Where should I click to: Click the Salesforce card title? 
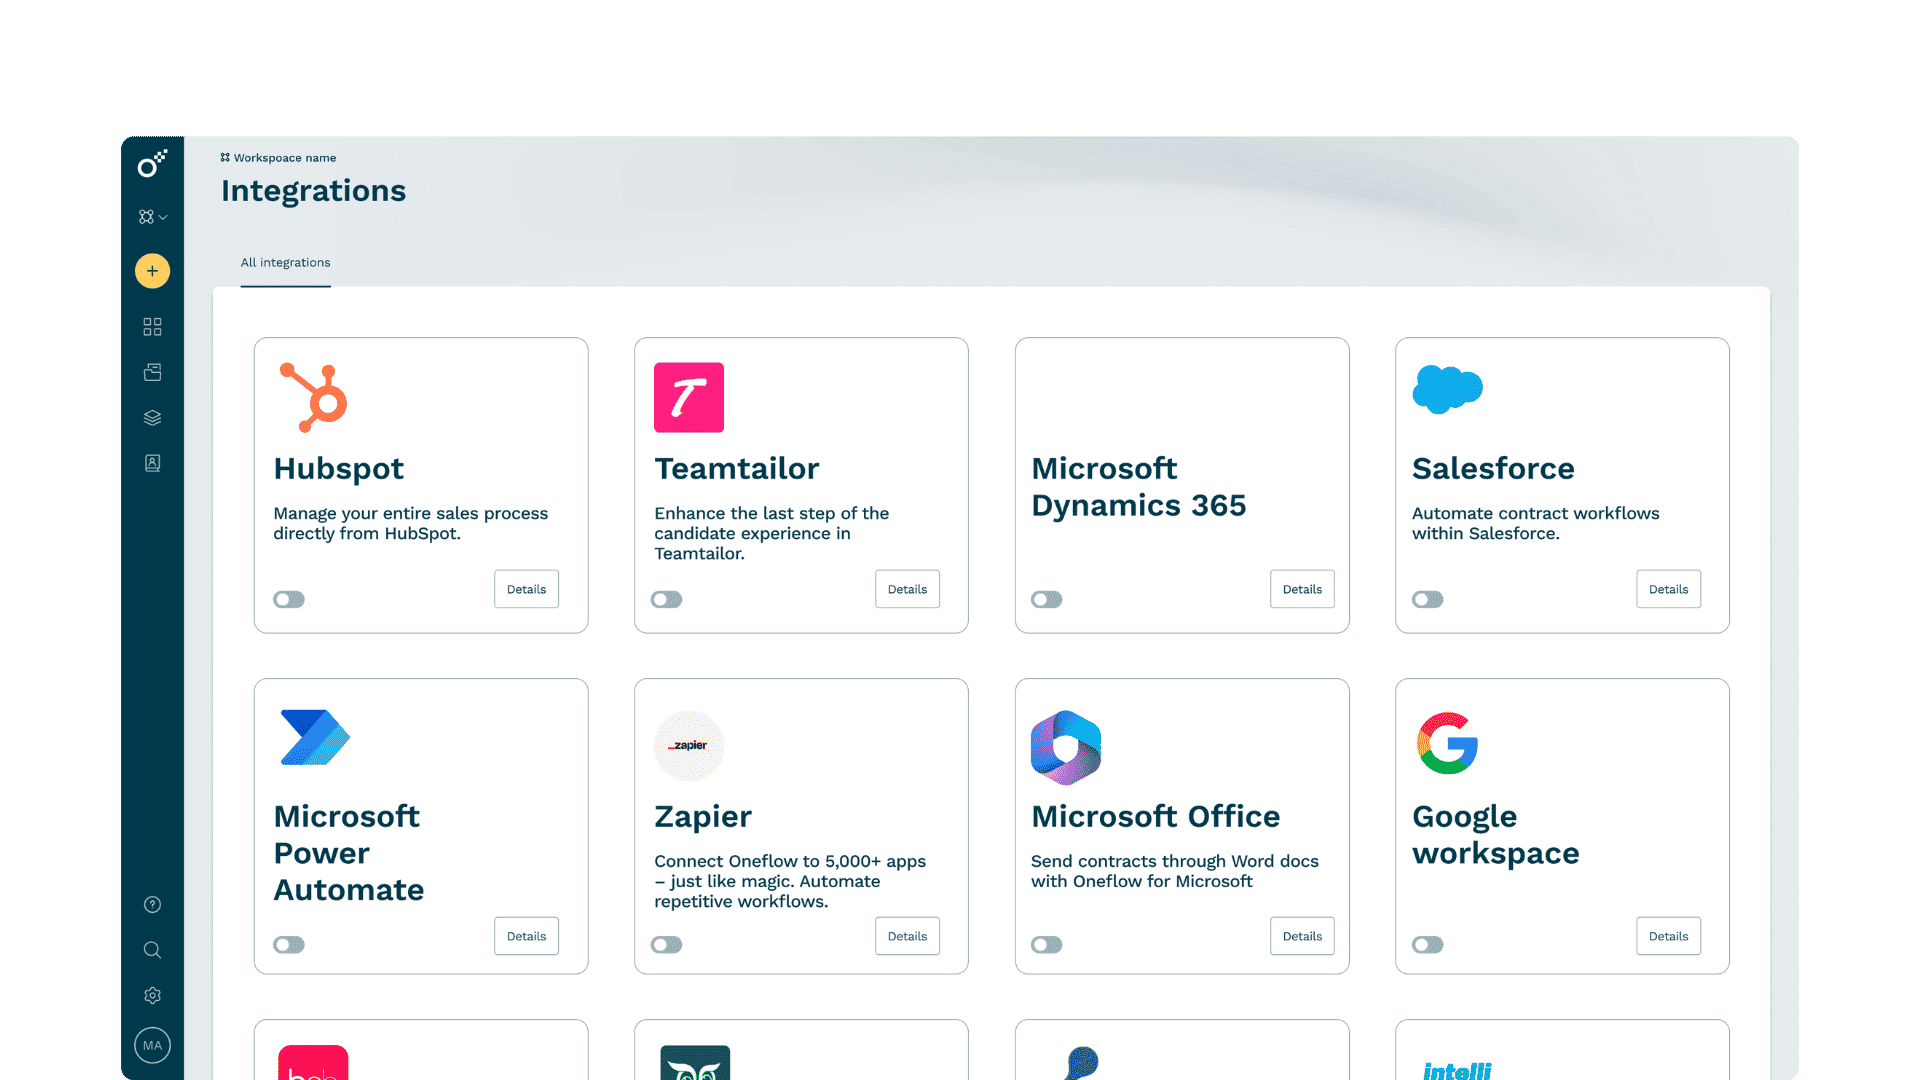1493,469
